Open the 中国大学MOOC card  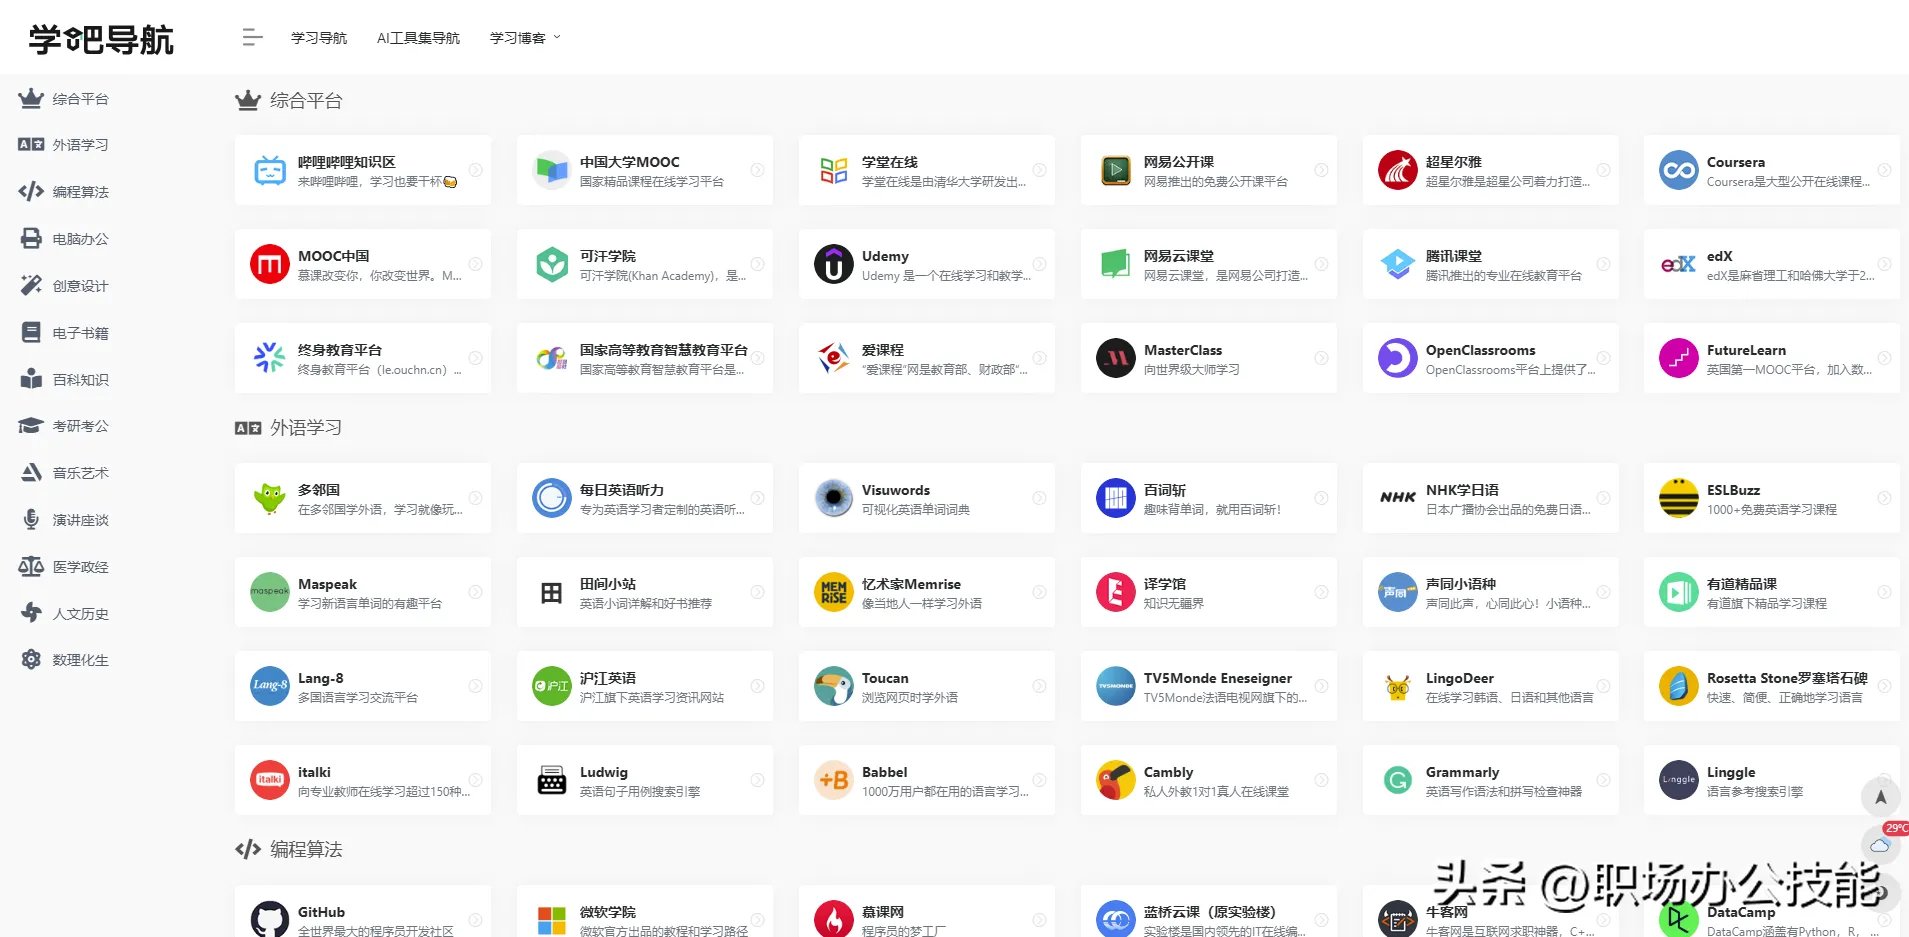coord(644,170)
